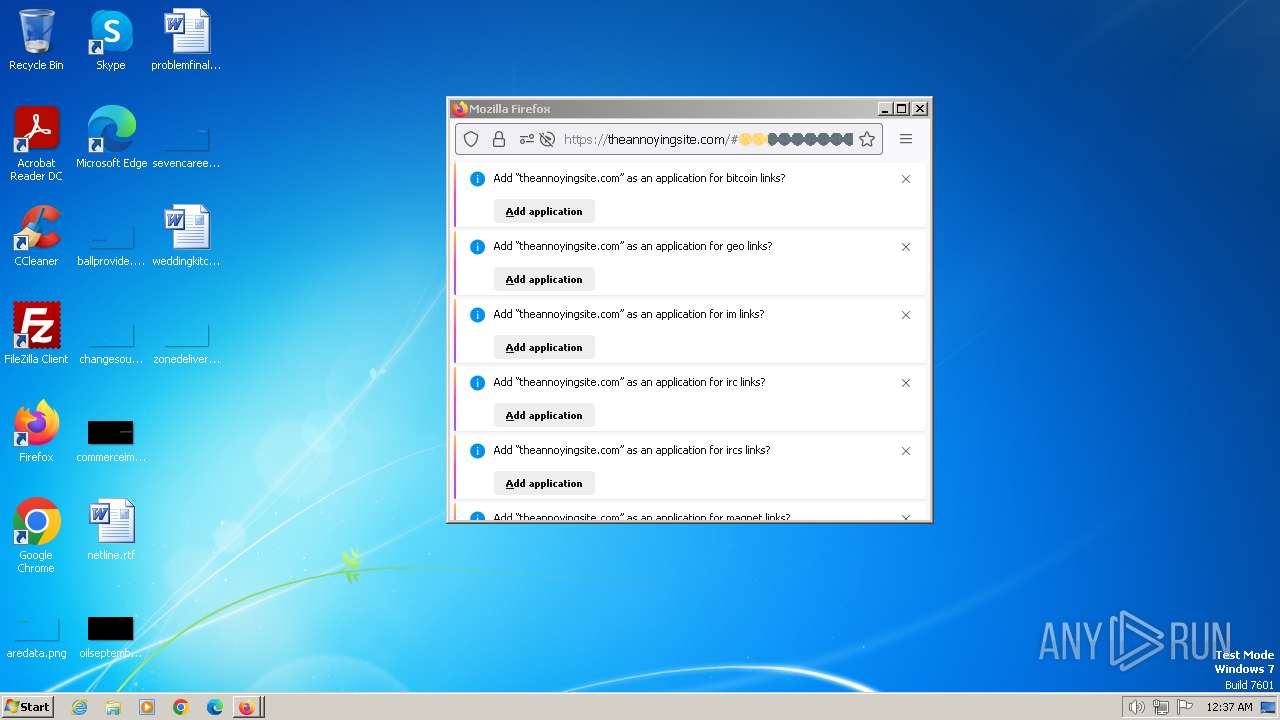Select the netline.rtf desktop file
1280x720 pixels.
pyautogui.click(x=111, y=530)
